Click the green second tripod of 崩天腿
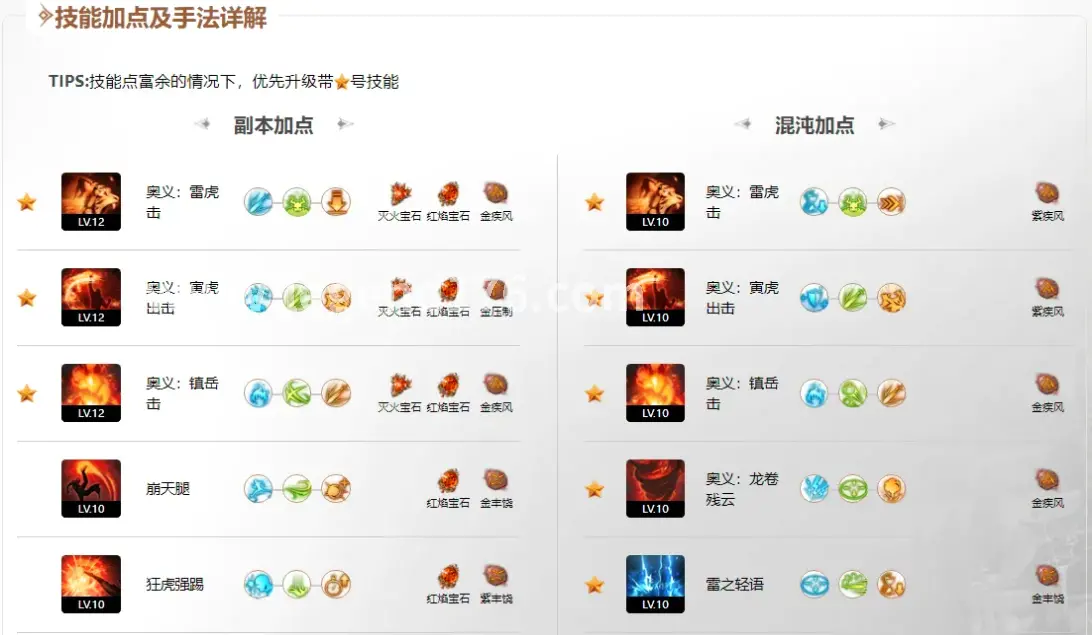 tap(297, 488)
